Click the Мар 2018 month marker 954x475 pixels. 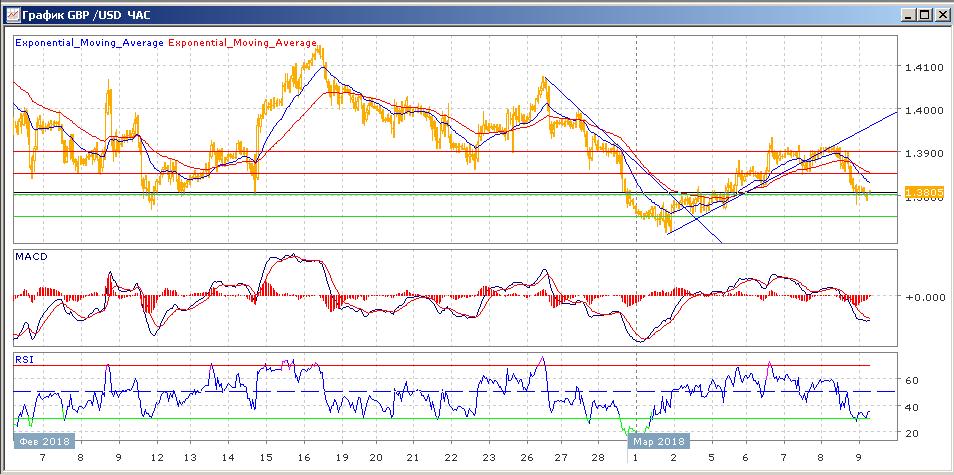click(659, 441)
